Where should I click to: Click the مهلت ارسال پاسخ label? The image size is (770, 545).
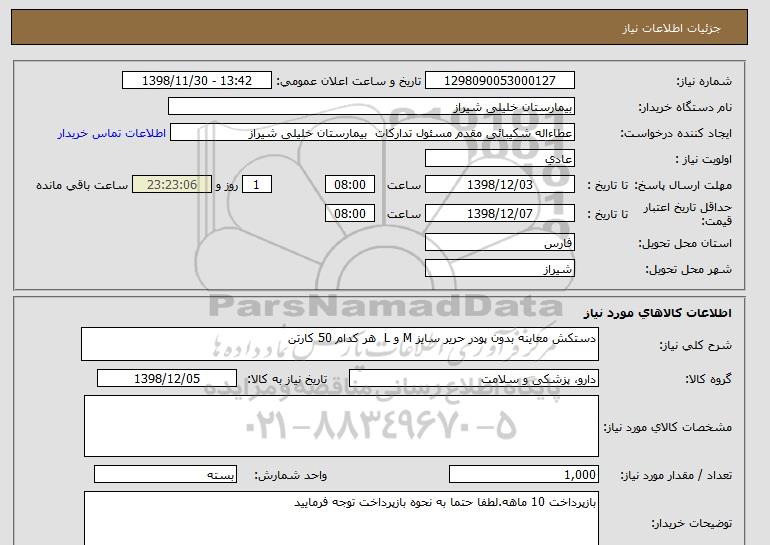[683, 185]
